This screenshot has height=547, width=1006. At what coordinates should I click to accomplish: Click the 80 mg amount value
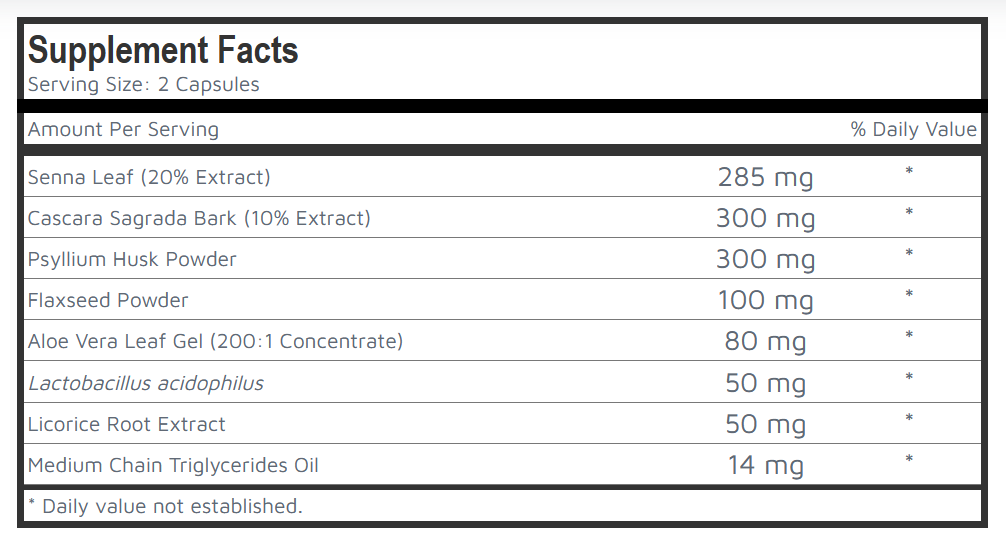point(765,342)
